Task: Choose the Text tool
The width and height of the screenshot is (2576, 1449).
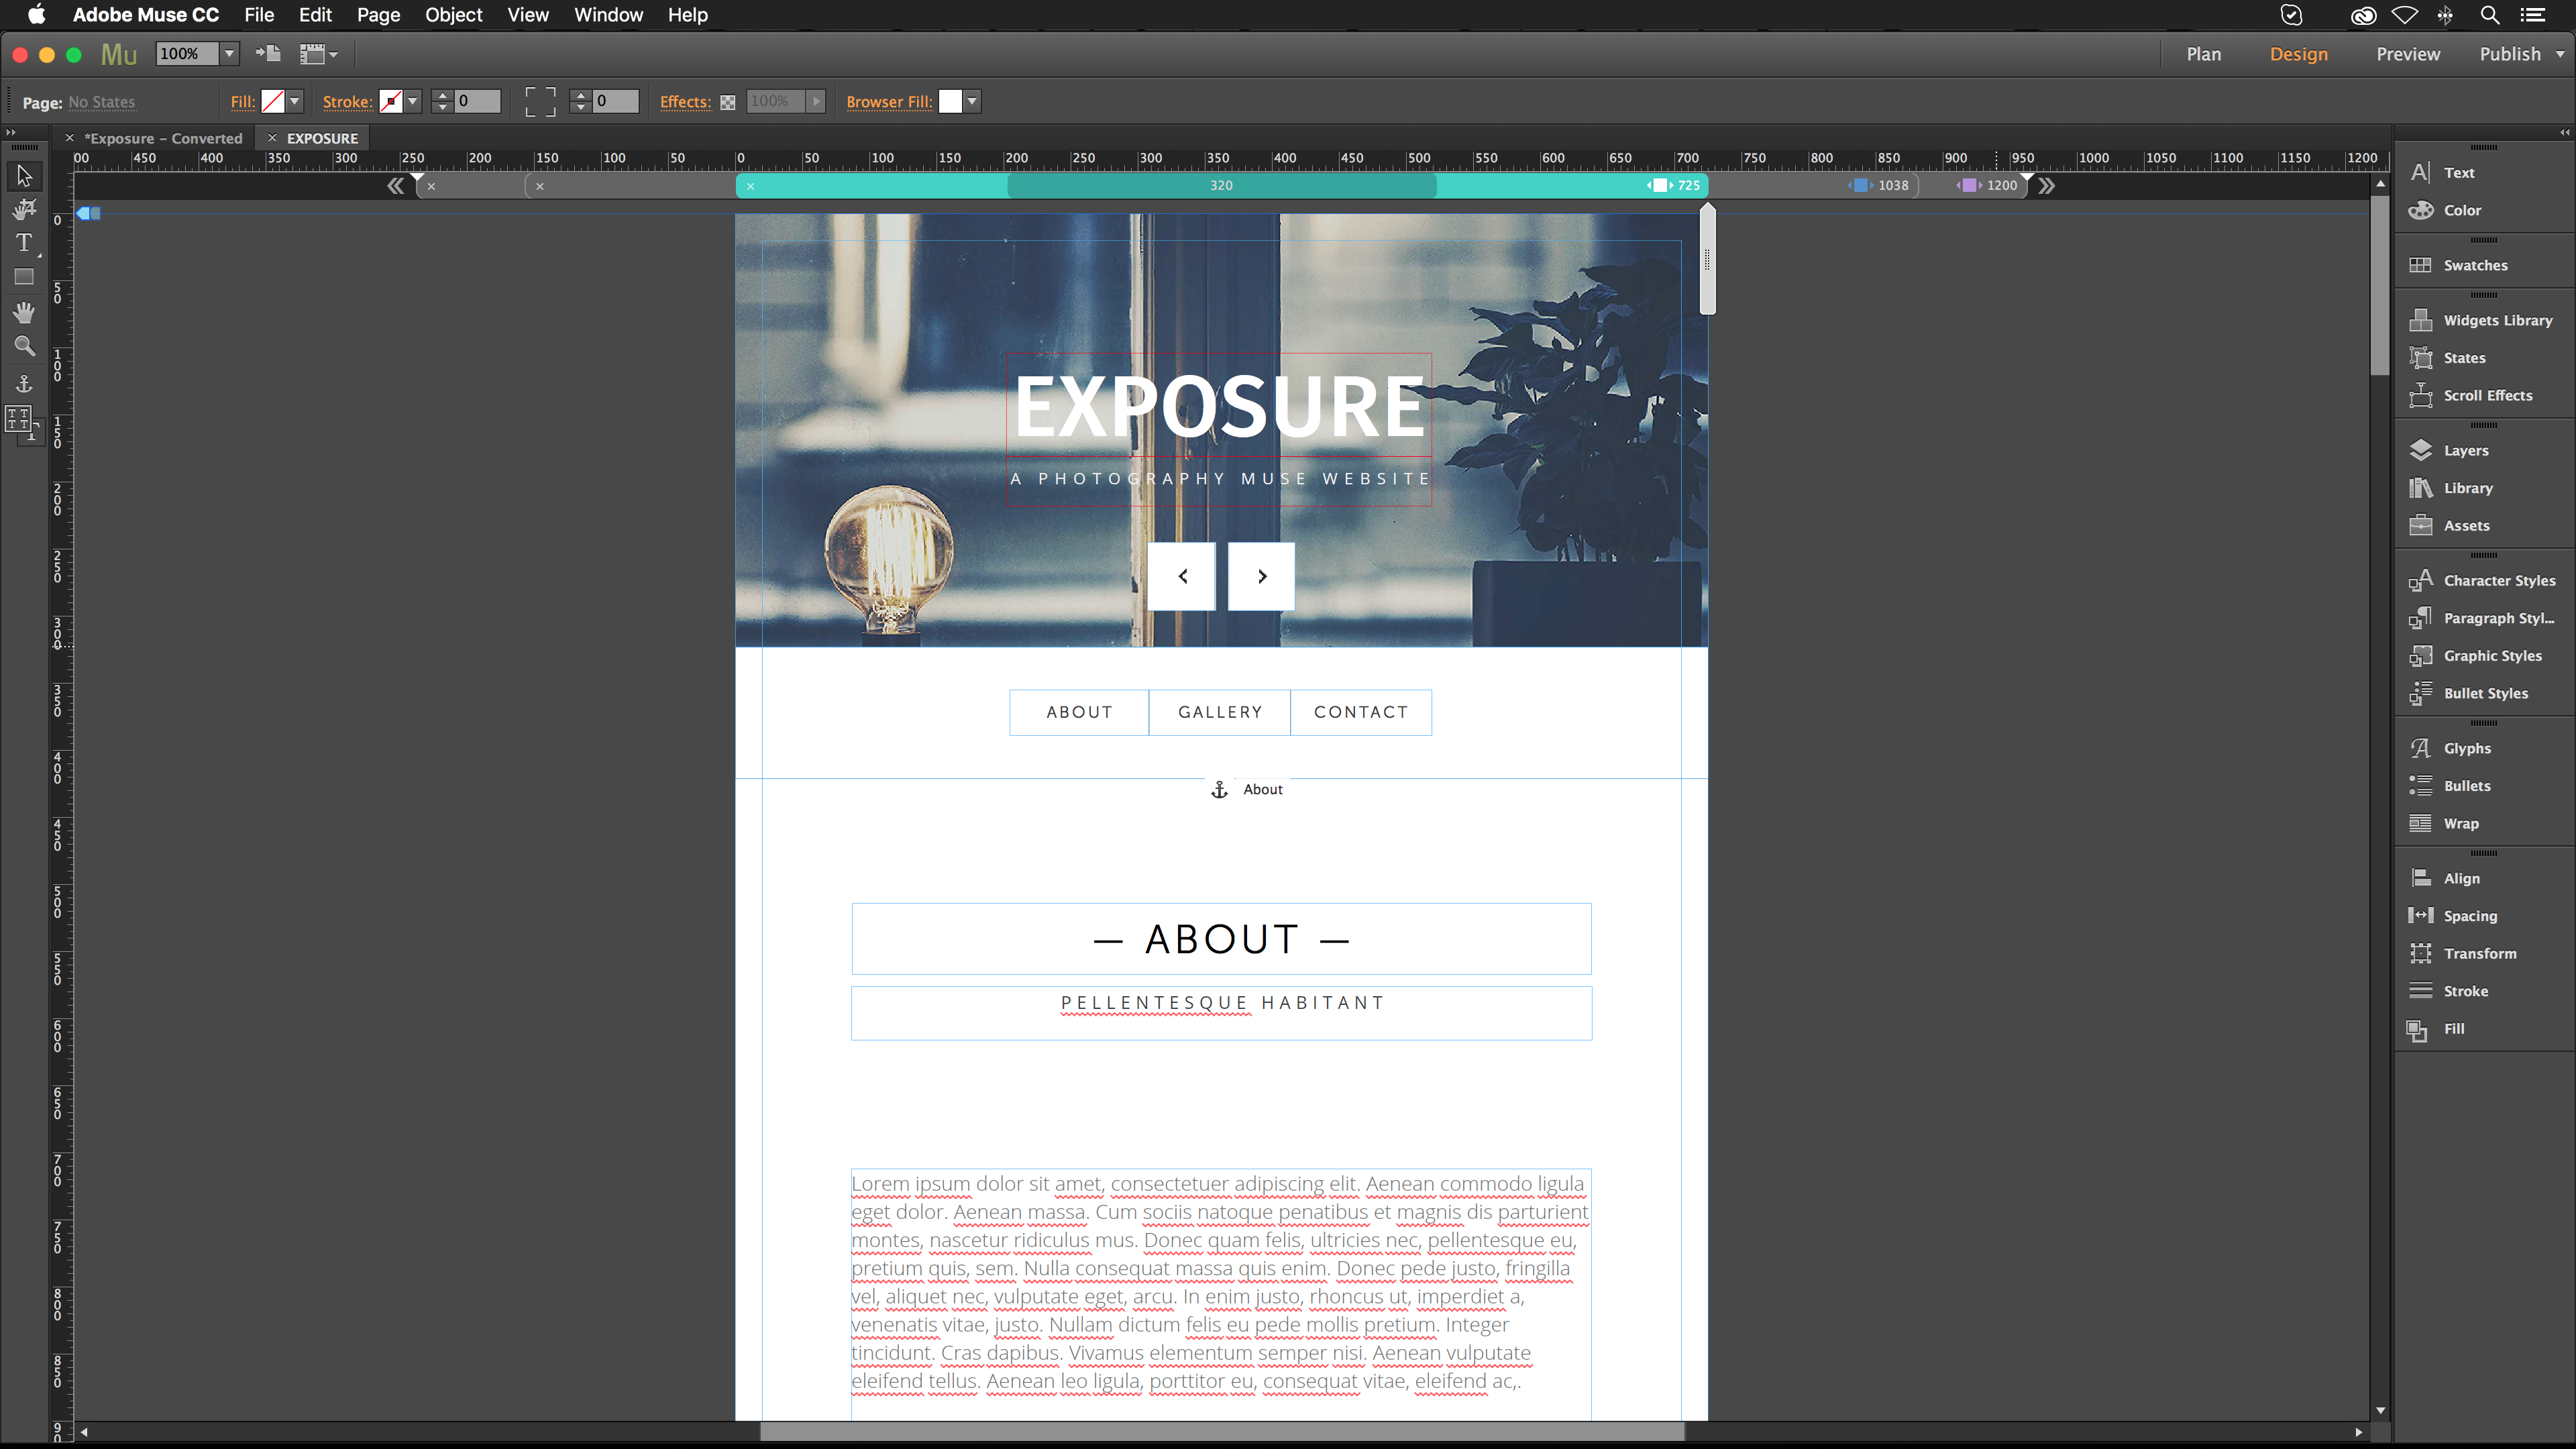Action: 24,243
